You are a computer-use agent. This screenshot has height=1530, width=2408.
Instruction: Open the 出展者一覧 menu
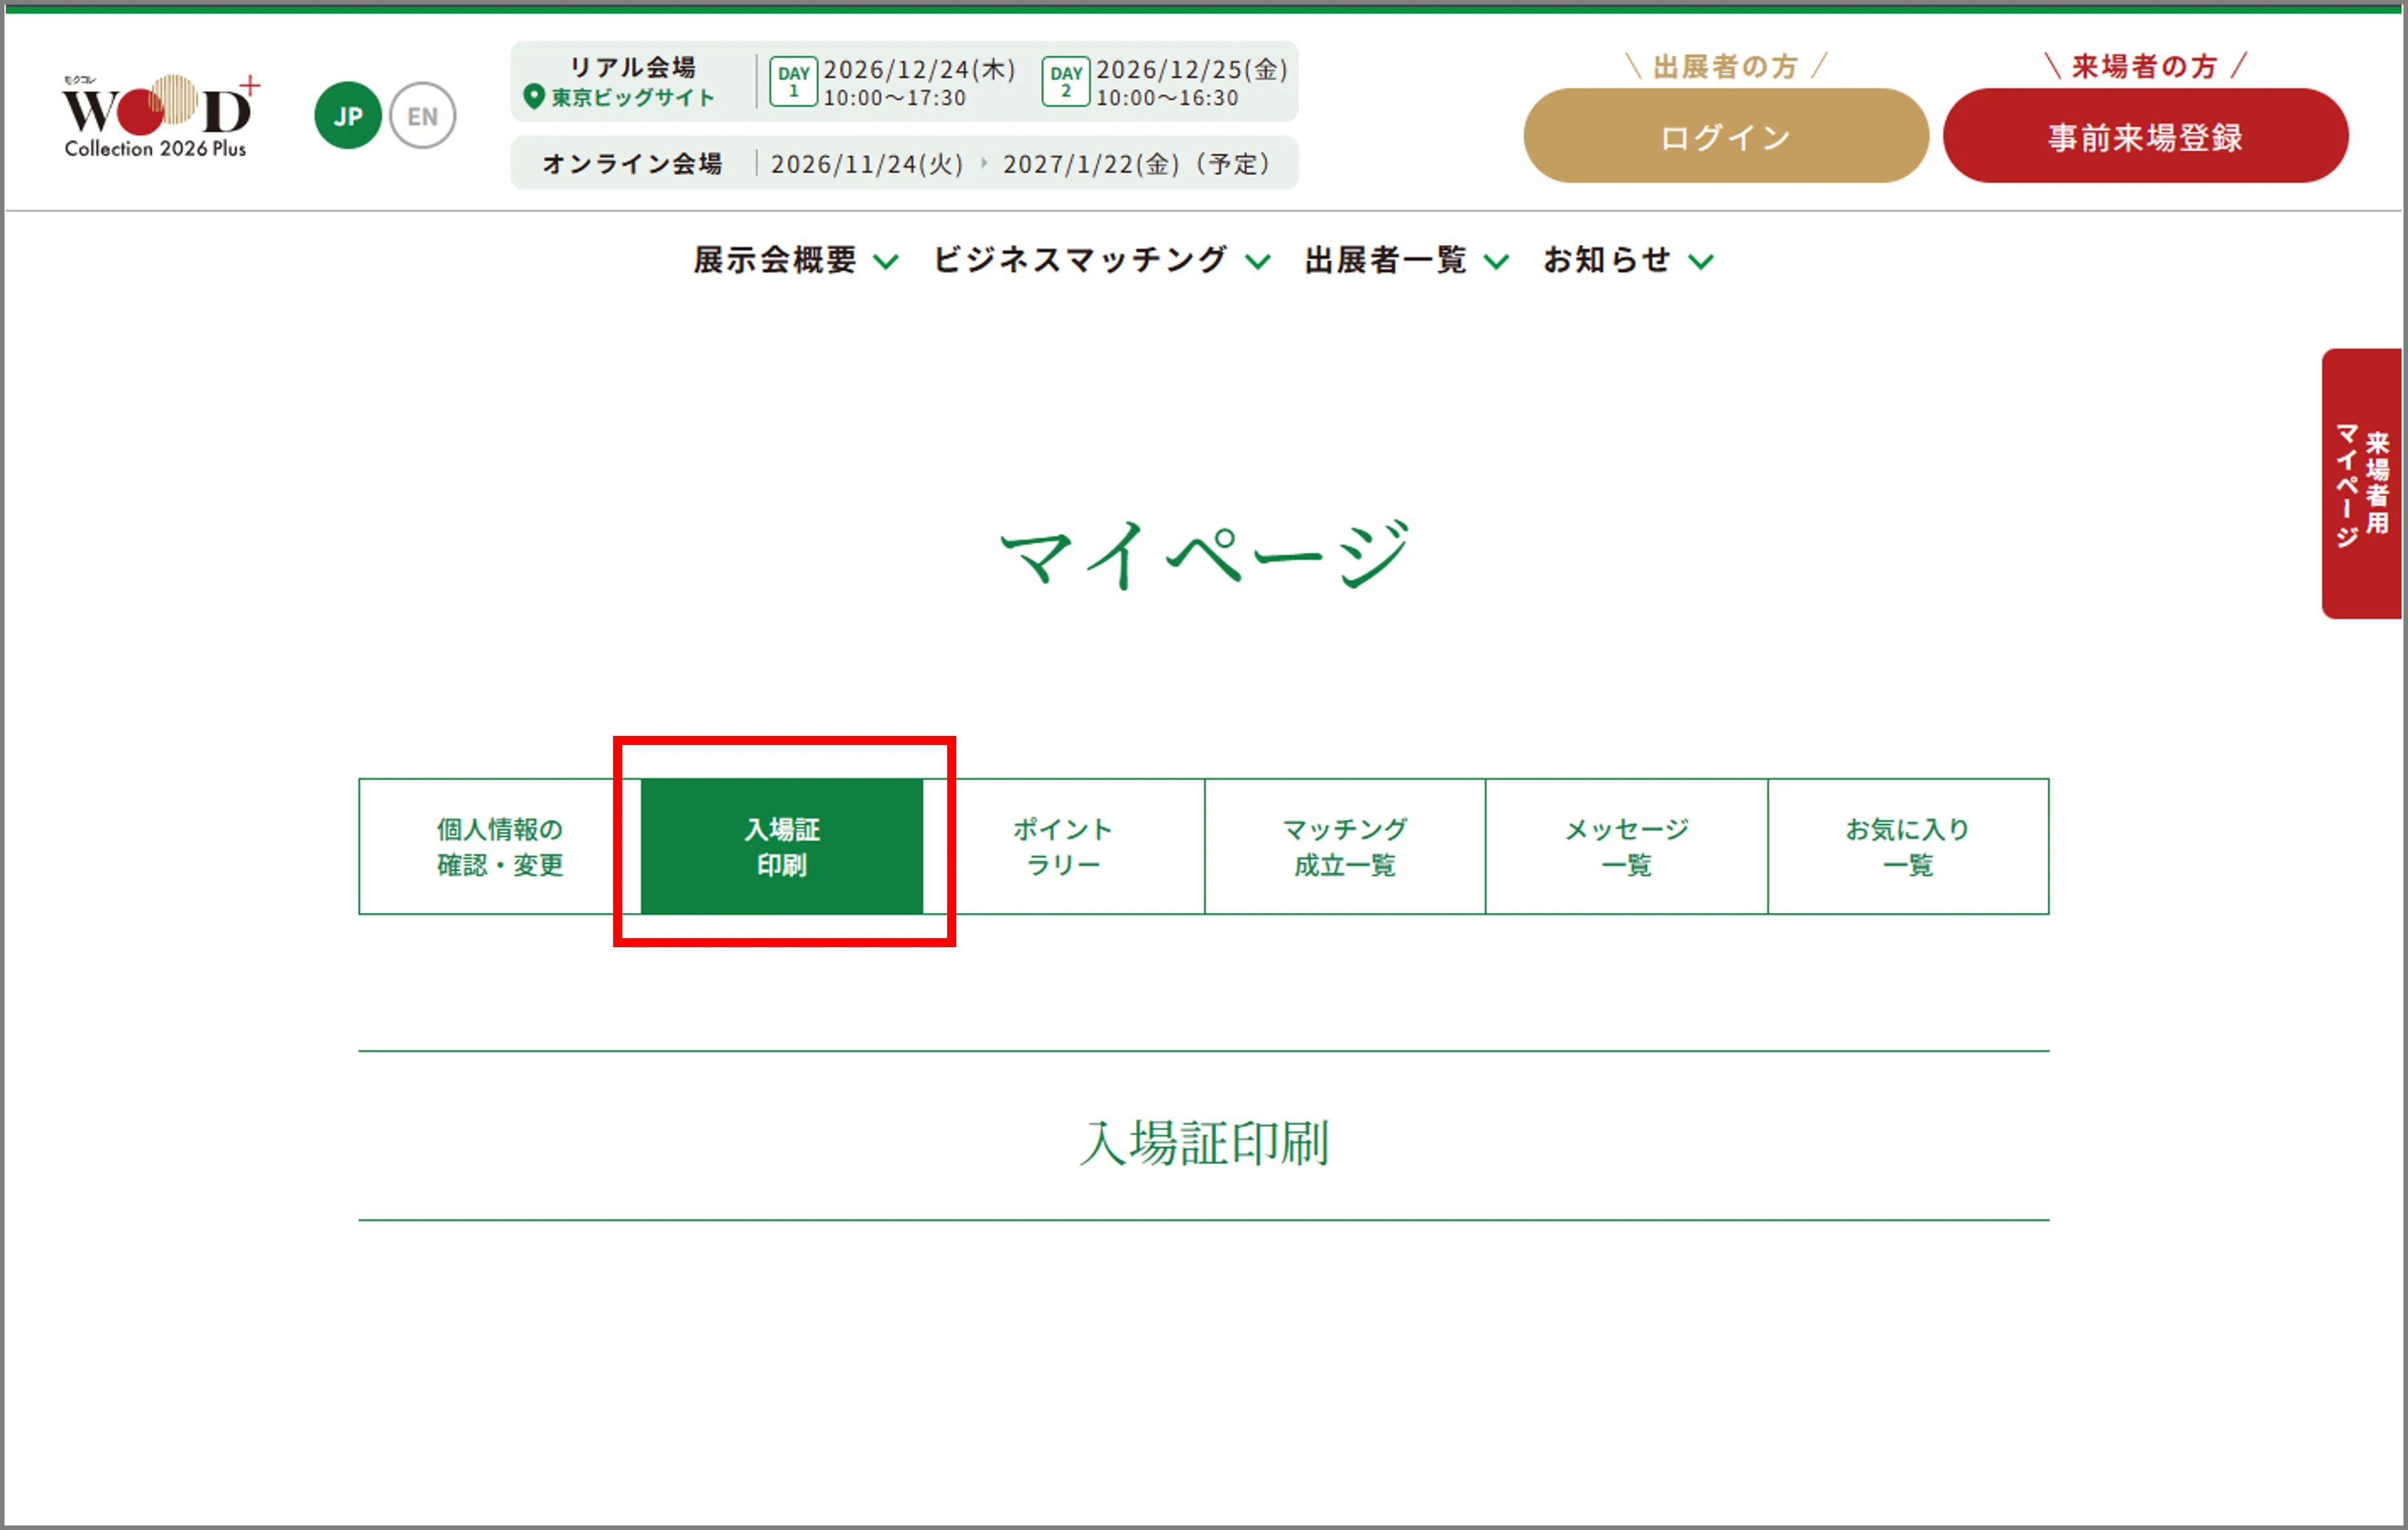click(1386, 260)
